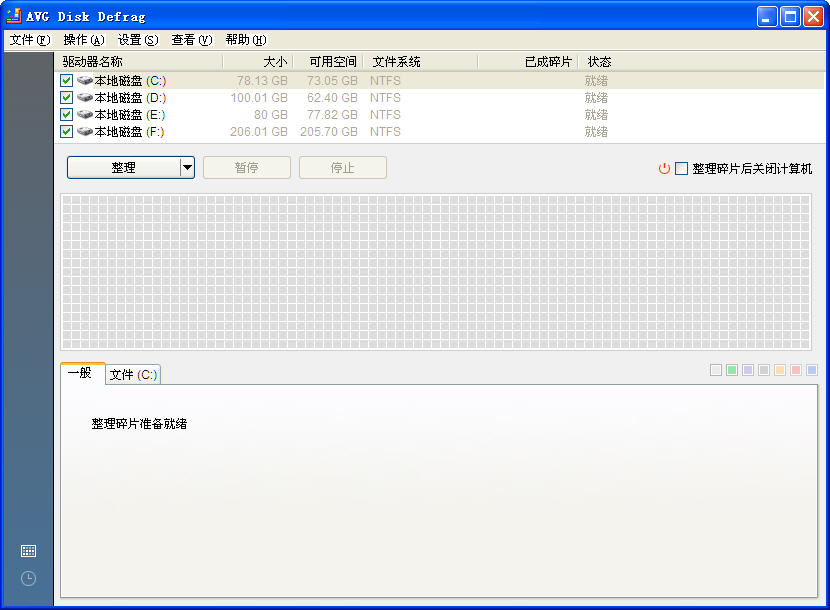Click the orange legend color swatch
Screen dimensions: 830x610
[780, 370]
